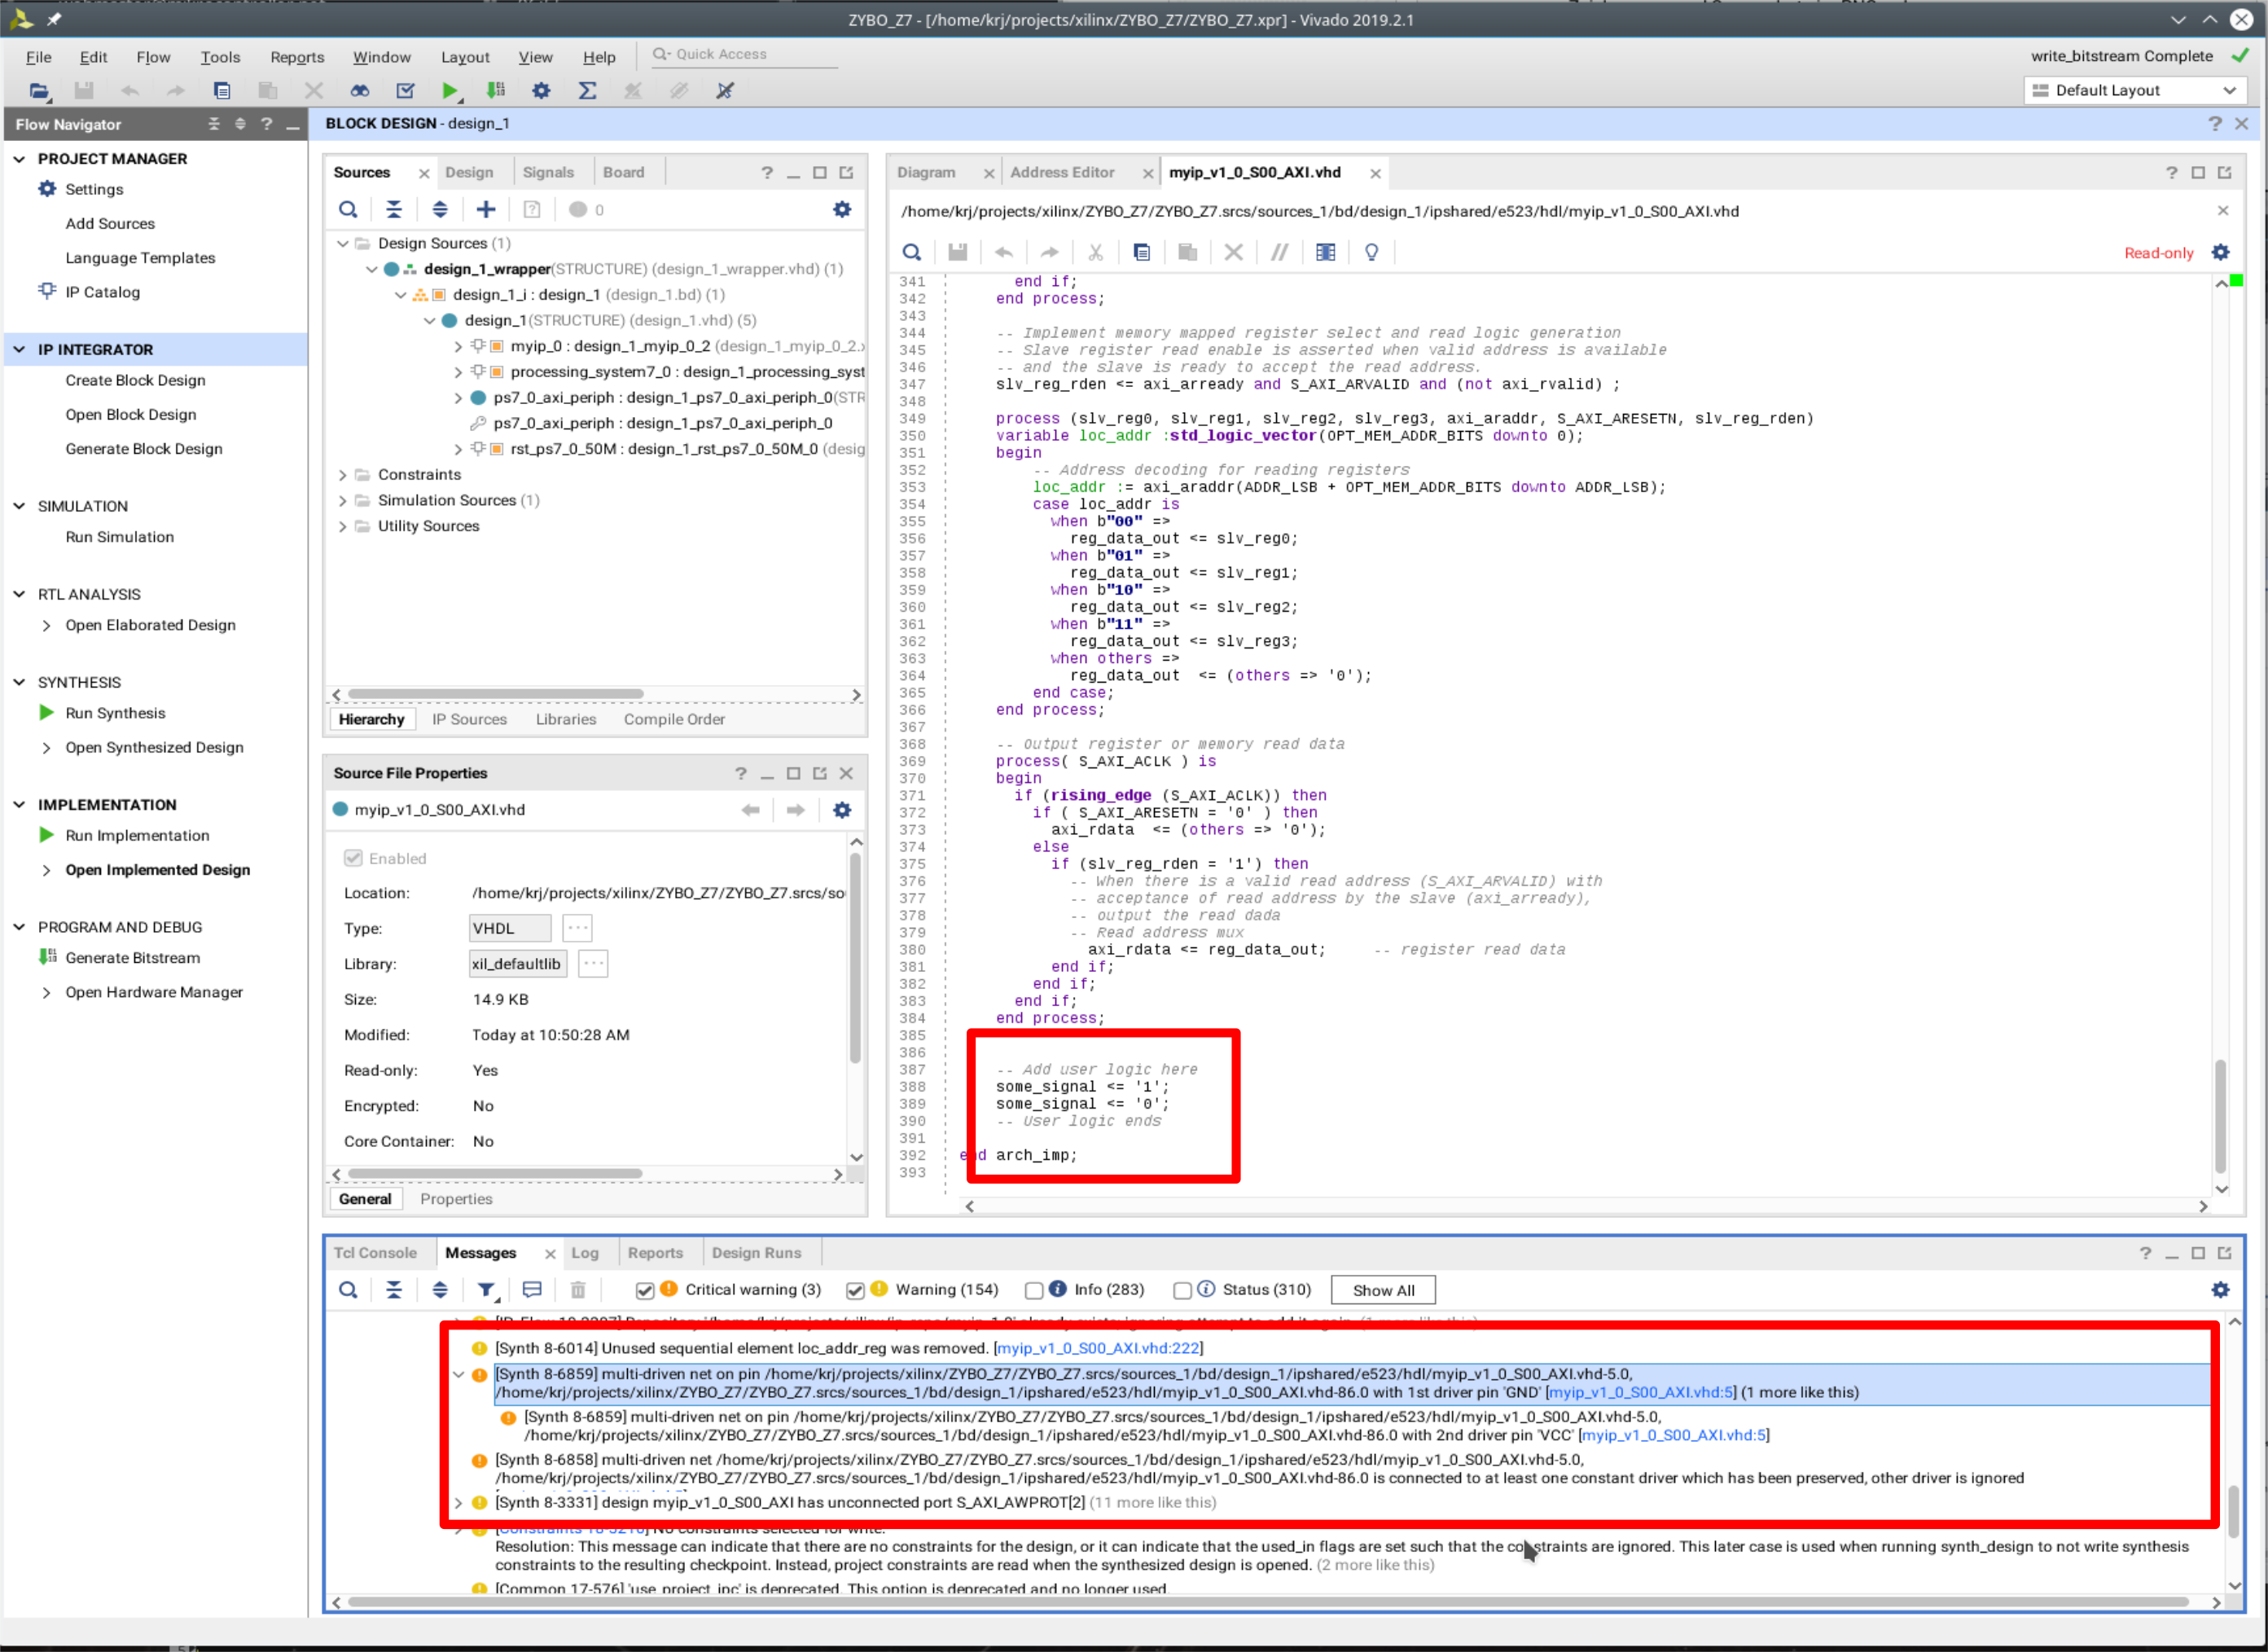Open the Tools menu

coord(220,57)
